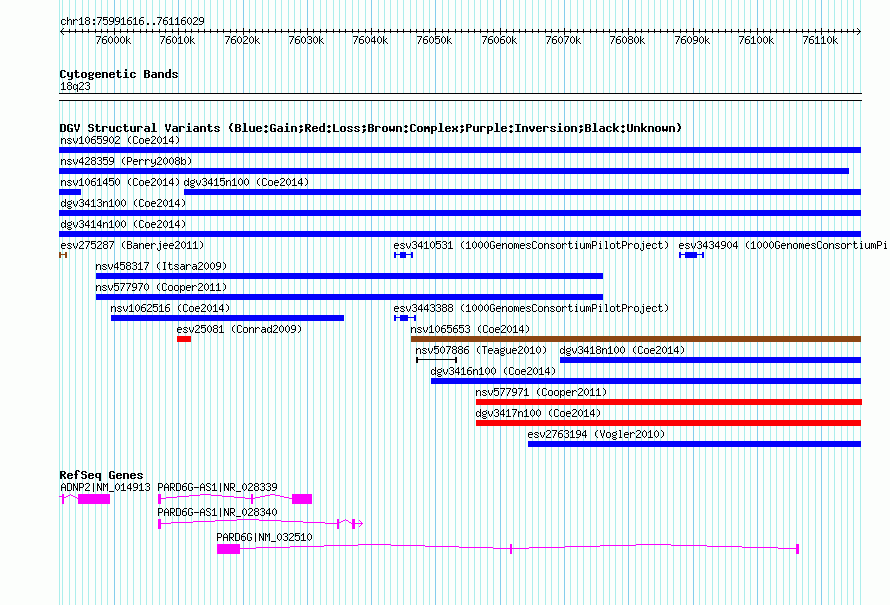
Task: Click the 18q23 band line
Action: (x=460, y=97)
